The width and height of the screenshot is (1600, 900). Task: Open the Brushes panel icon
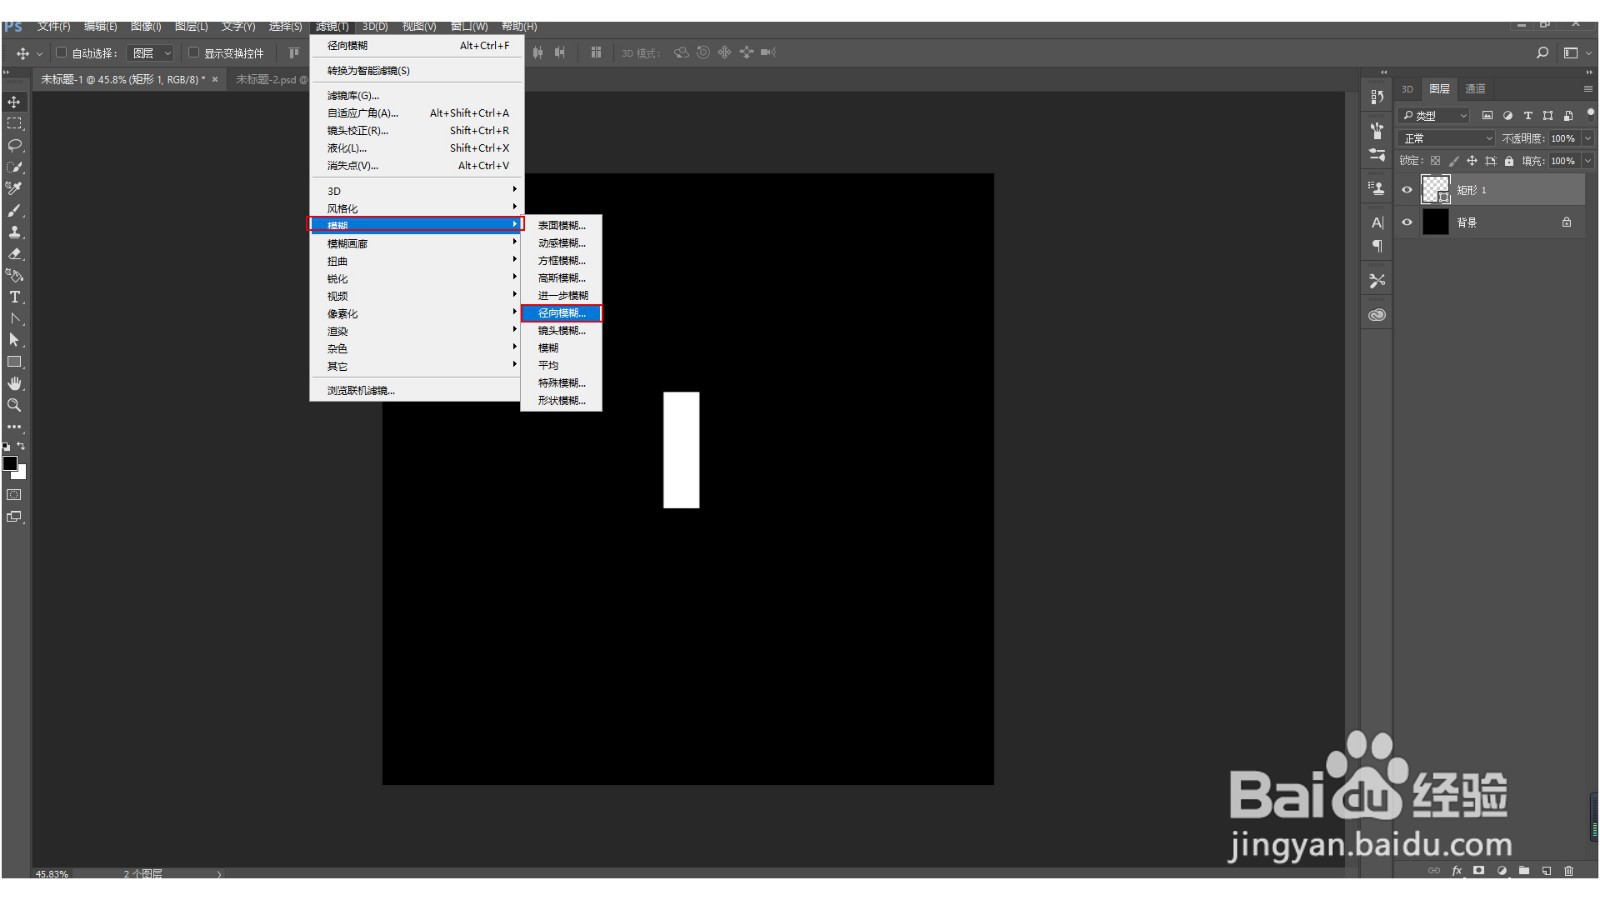coord(1377,131)
